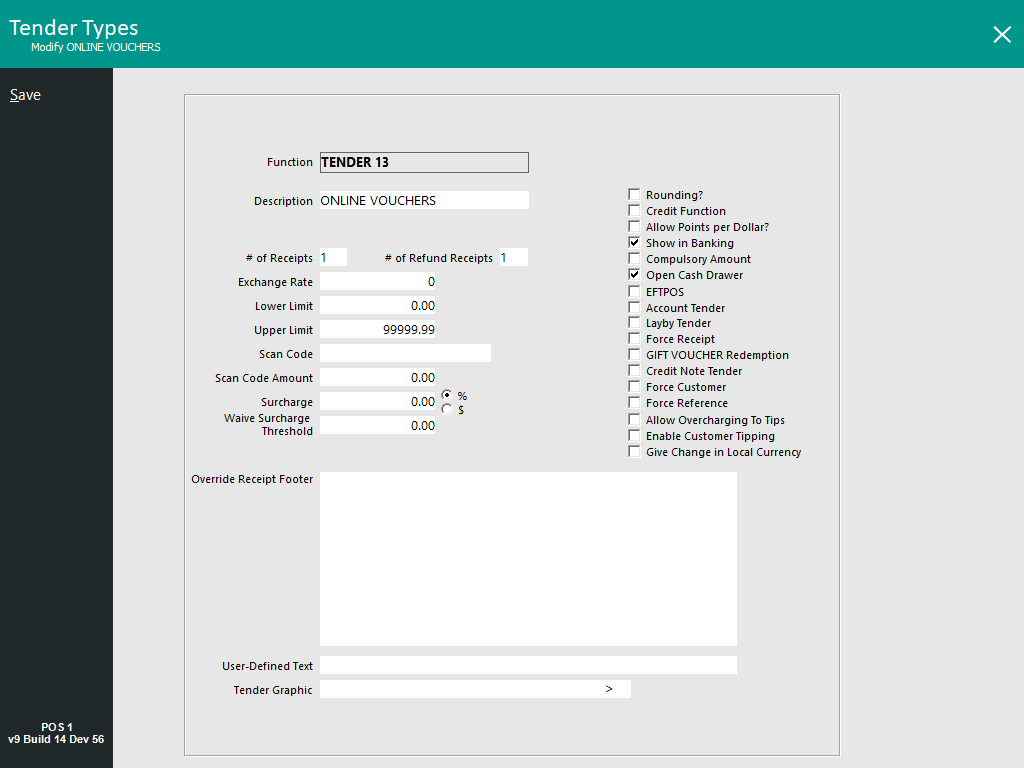Check the Credit Note Tender box
Viewport: 1024px width, 768px height.
click(634, 371)
